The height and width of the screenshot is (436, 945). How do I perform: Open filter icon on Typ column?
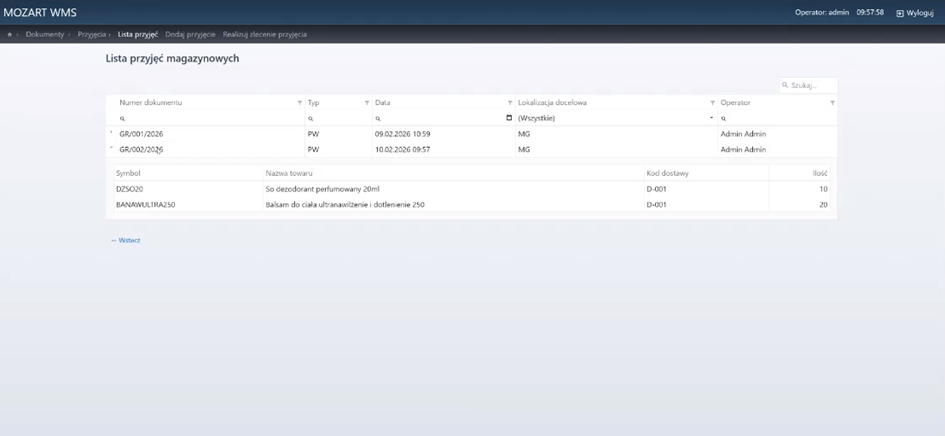coord(366,103)
